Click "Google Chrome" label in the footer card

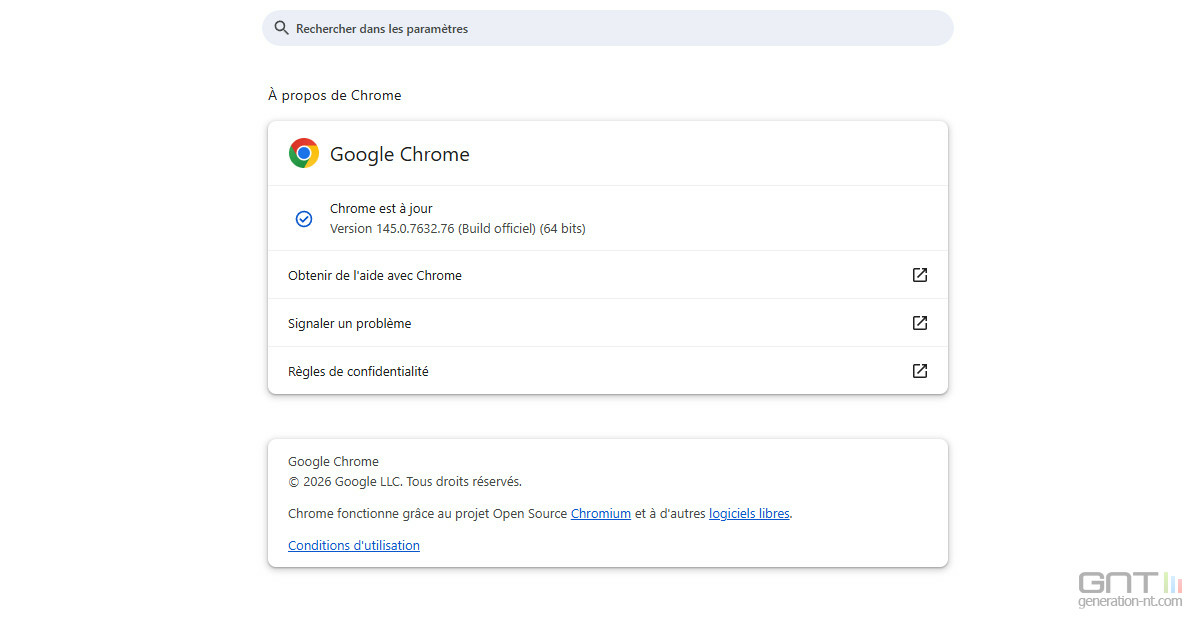pos(333,461)
